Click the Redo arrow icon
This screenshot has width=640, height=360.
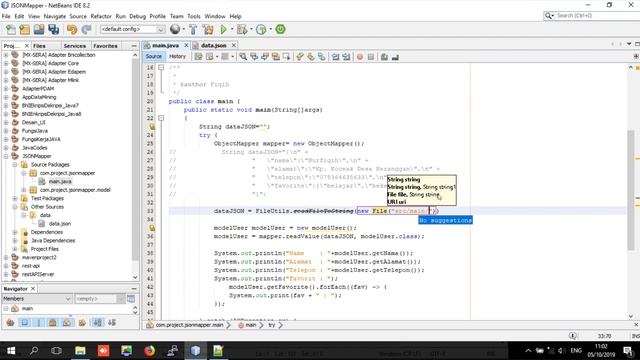86,29
